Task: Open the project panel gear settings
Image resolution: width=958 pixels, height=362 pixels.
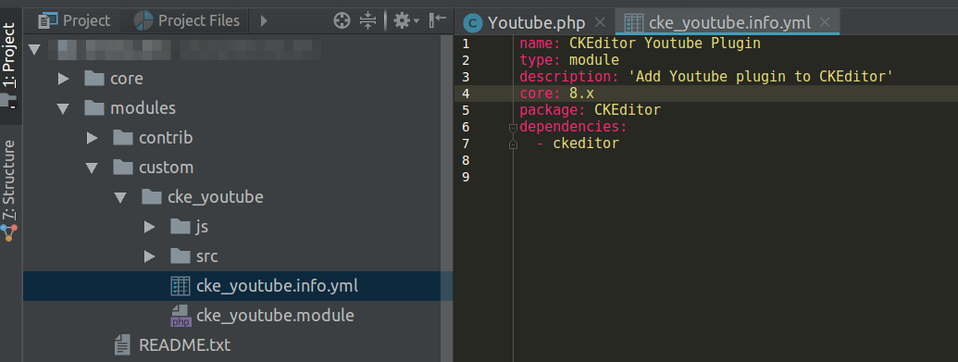Action: (406, 21)
